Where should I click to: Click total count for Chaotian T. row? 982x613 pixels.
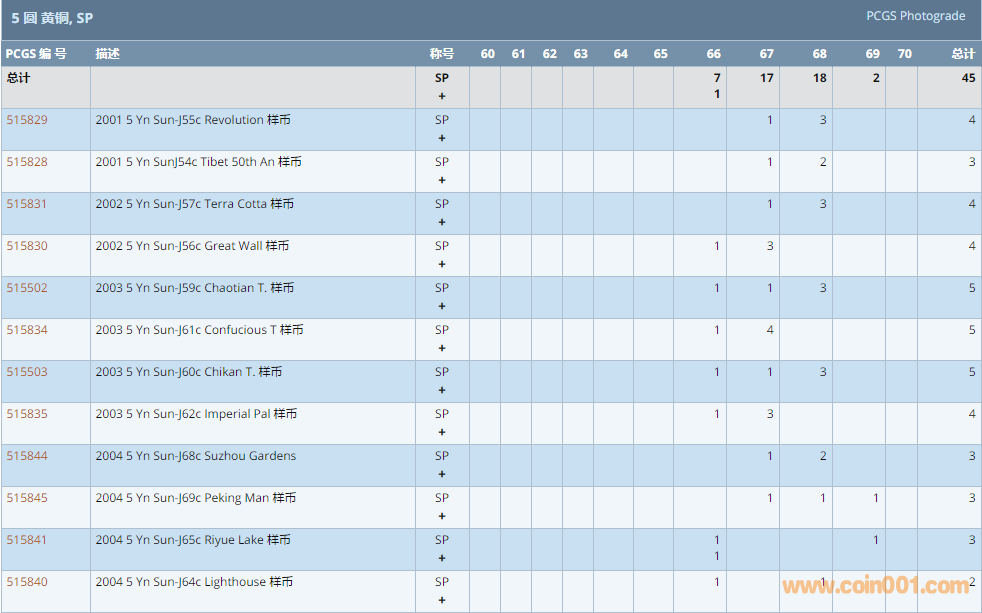[971, 288]
